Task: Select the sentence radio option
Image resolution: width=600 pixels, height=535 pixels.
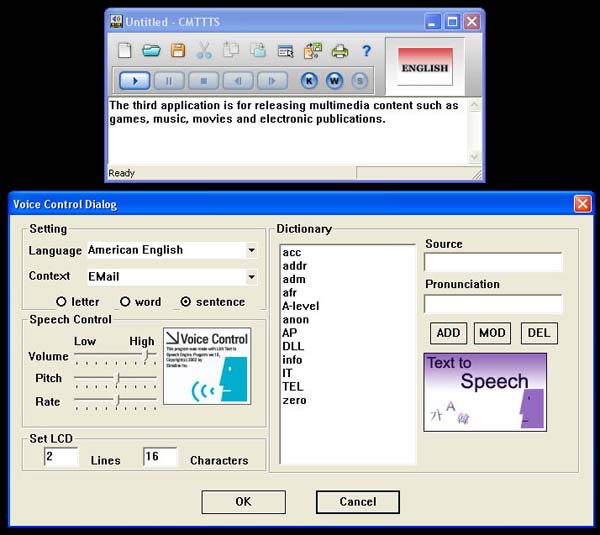Action: 186,302
